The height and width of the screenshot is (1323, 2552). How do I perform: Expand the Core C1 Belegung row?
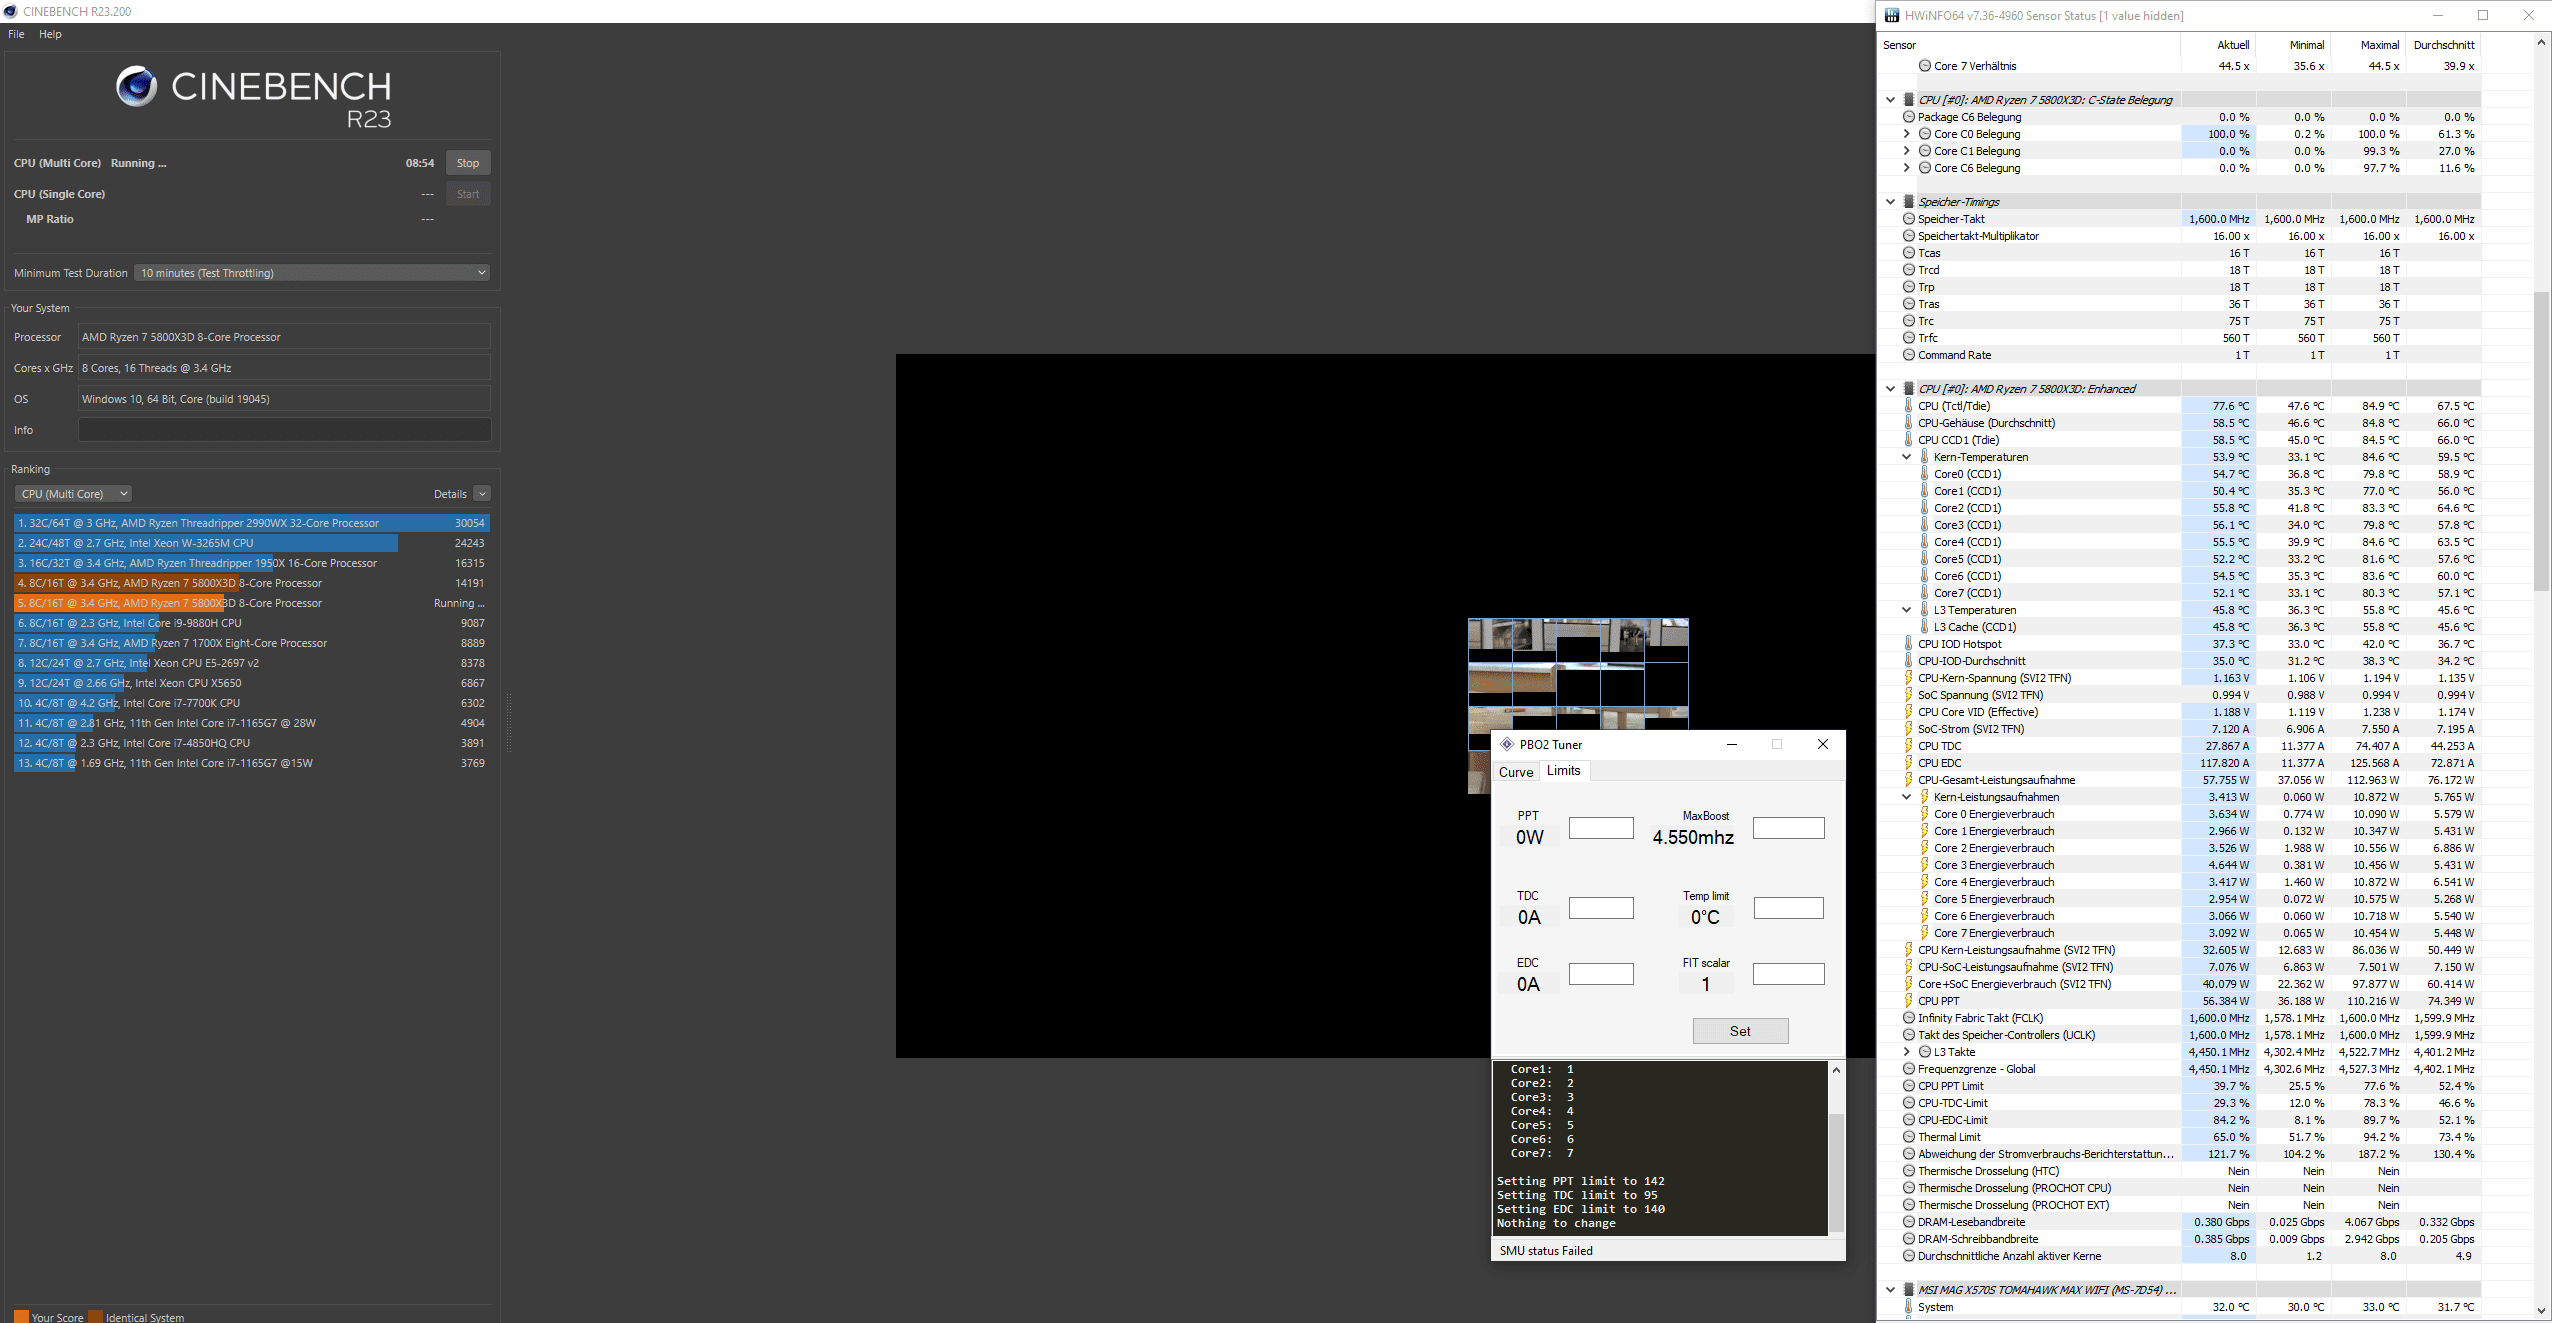(x=1906, y=151)
